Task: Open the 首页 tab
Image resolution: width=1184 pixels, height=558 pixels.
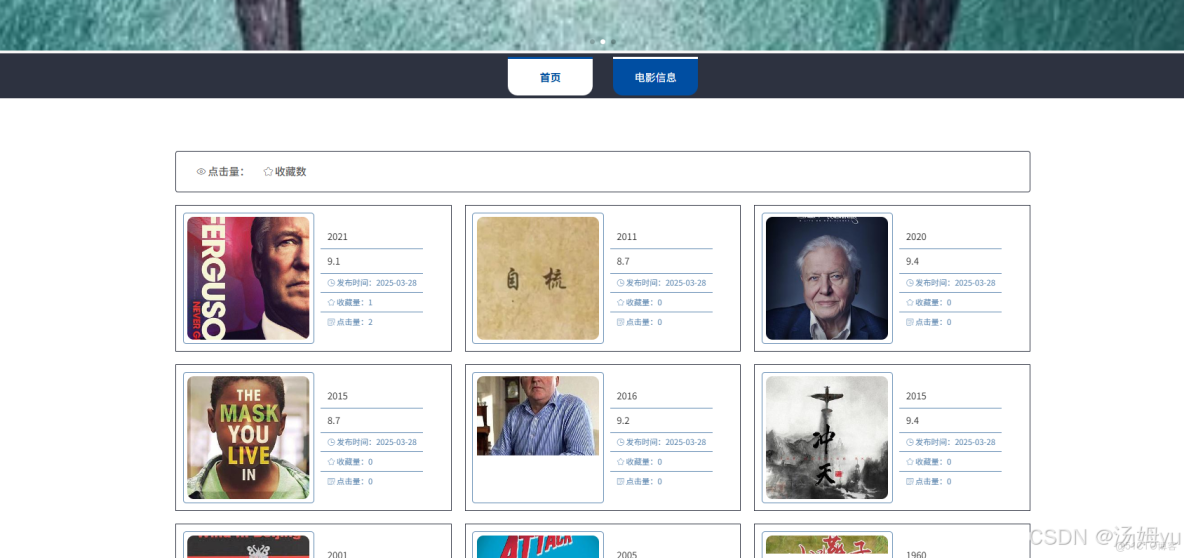Action: tap(550, 77)
